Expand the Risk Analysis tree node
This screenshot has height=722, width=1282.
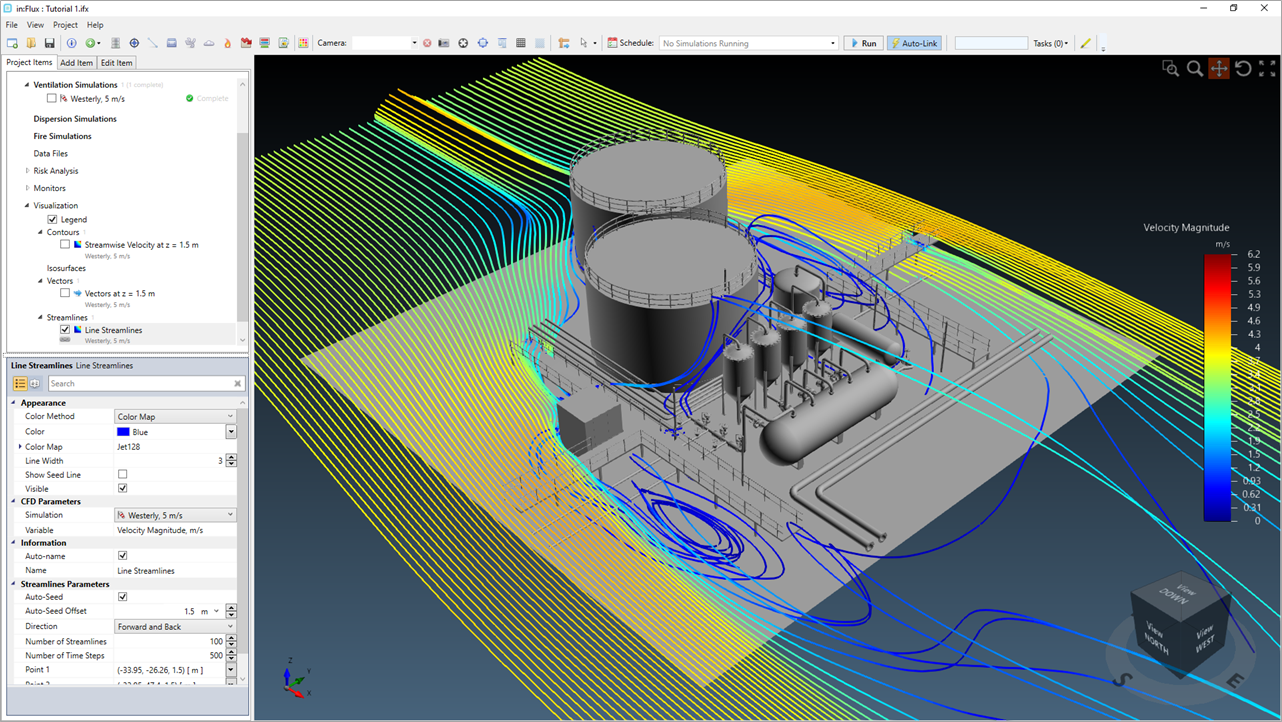27,171
